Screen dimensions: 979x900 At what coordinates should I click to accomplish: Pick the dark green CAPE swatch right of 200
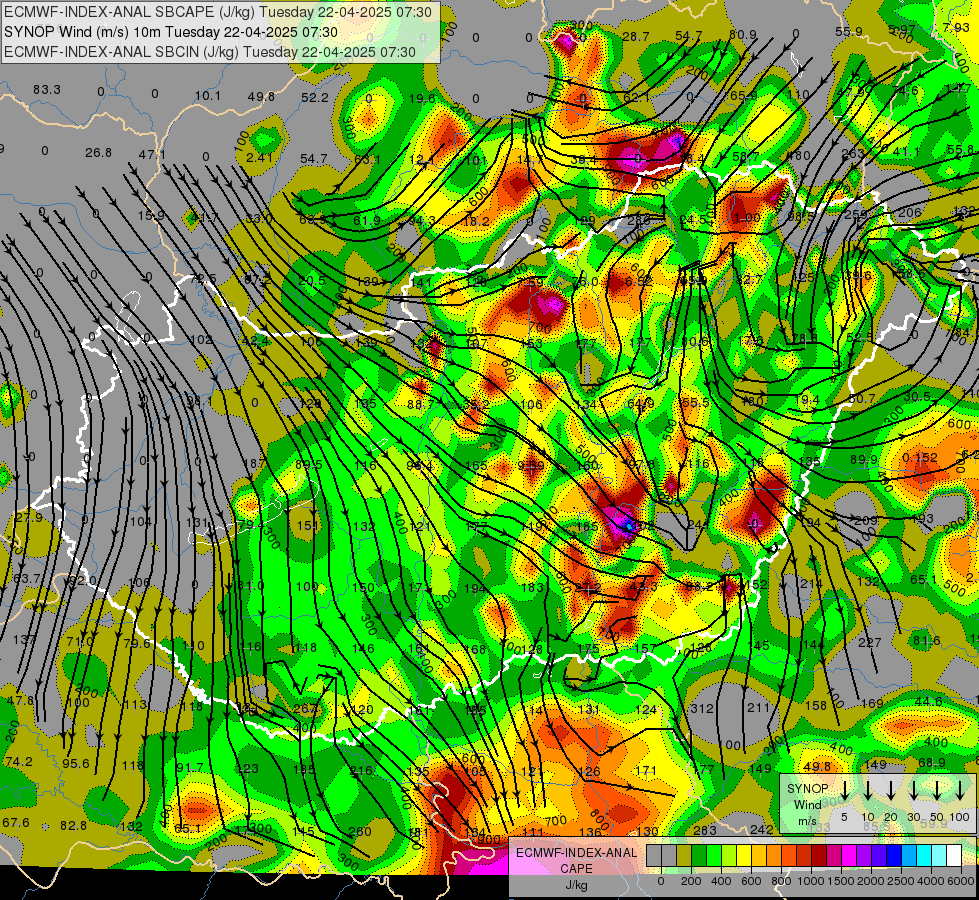(x=699, y=856)
